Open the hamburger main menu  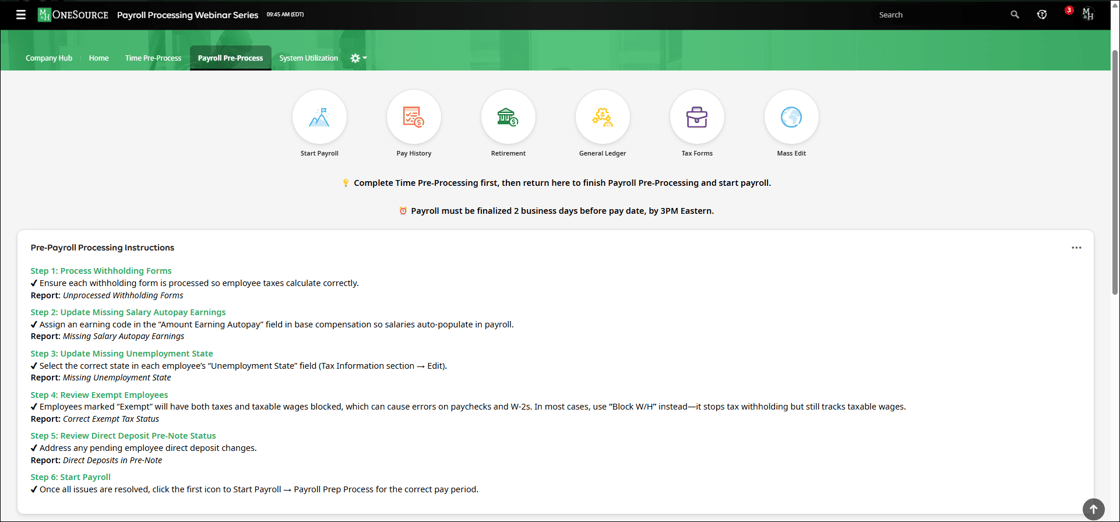pos(20,15)
